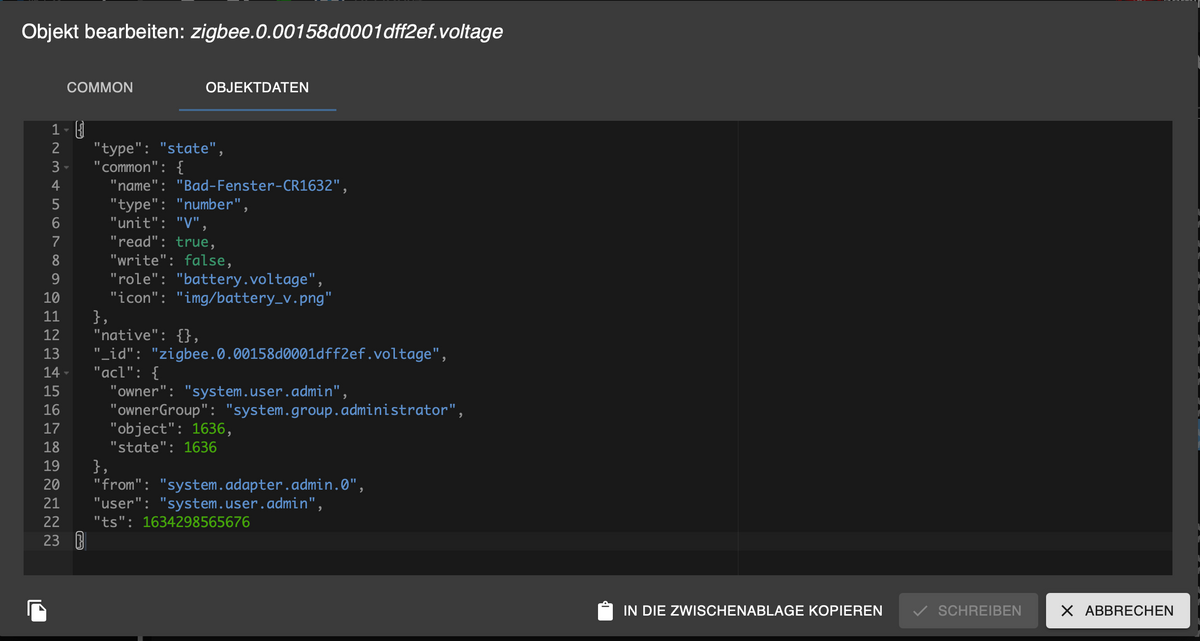This screenshot has height=641, width=1200.
Task: Collapse the "common" block fold arrow
Action: [x=66, y=167]
